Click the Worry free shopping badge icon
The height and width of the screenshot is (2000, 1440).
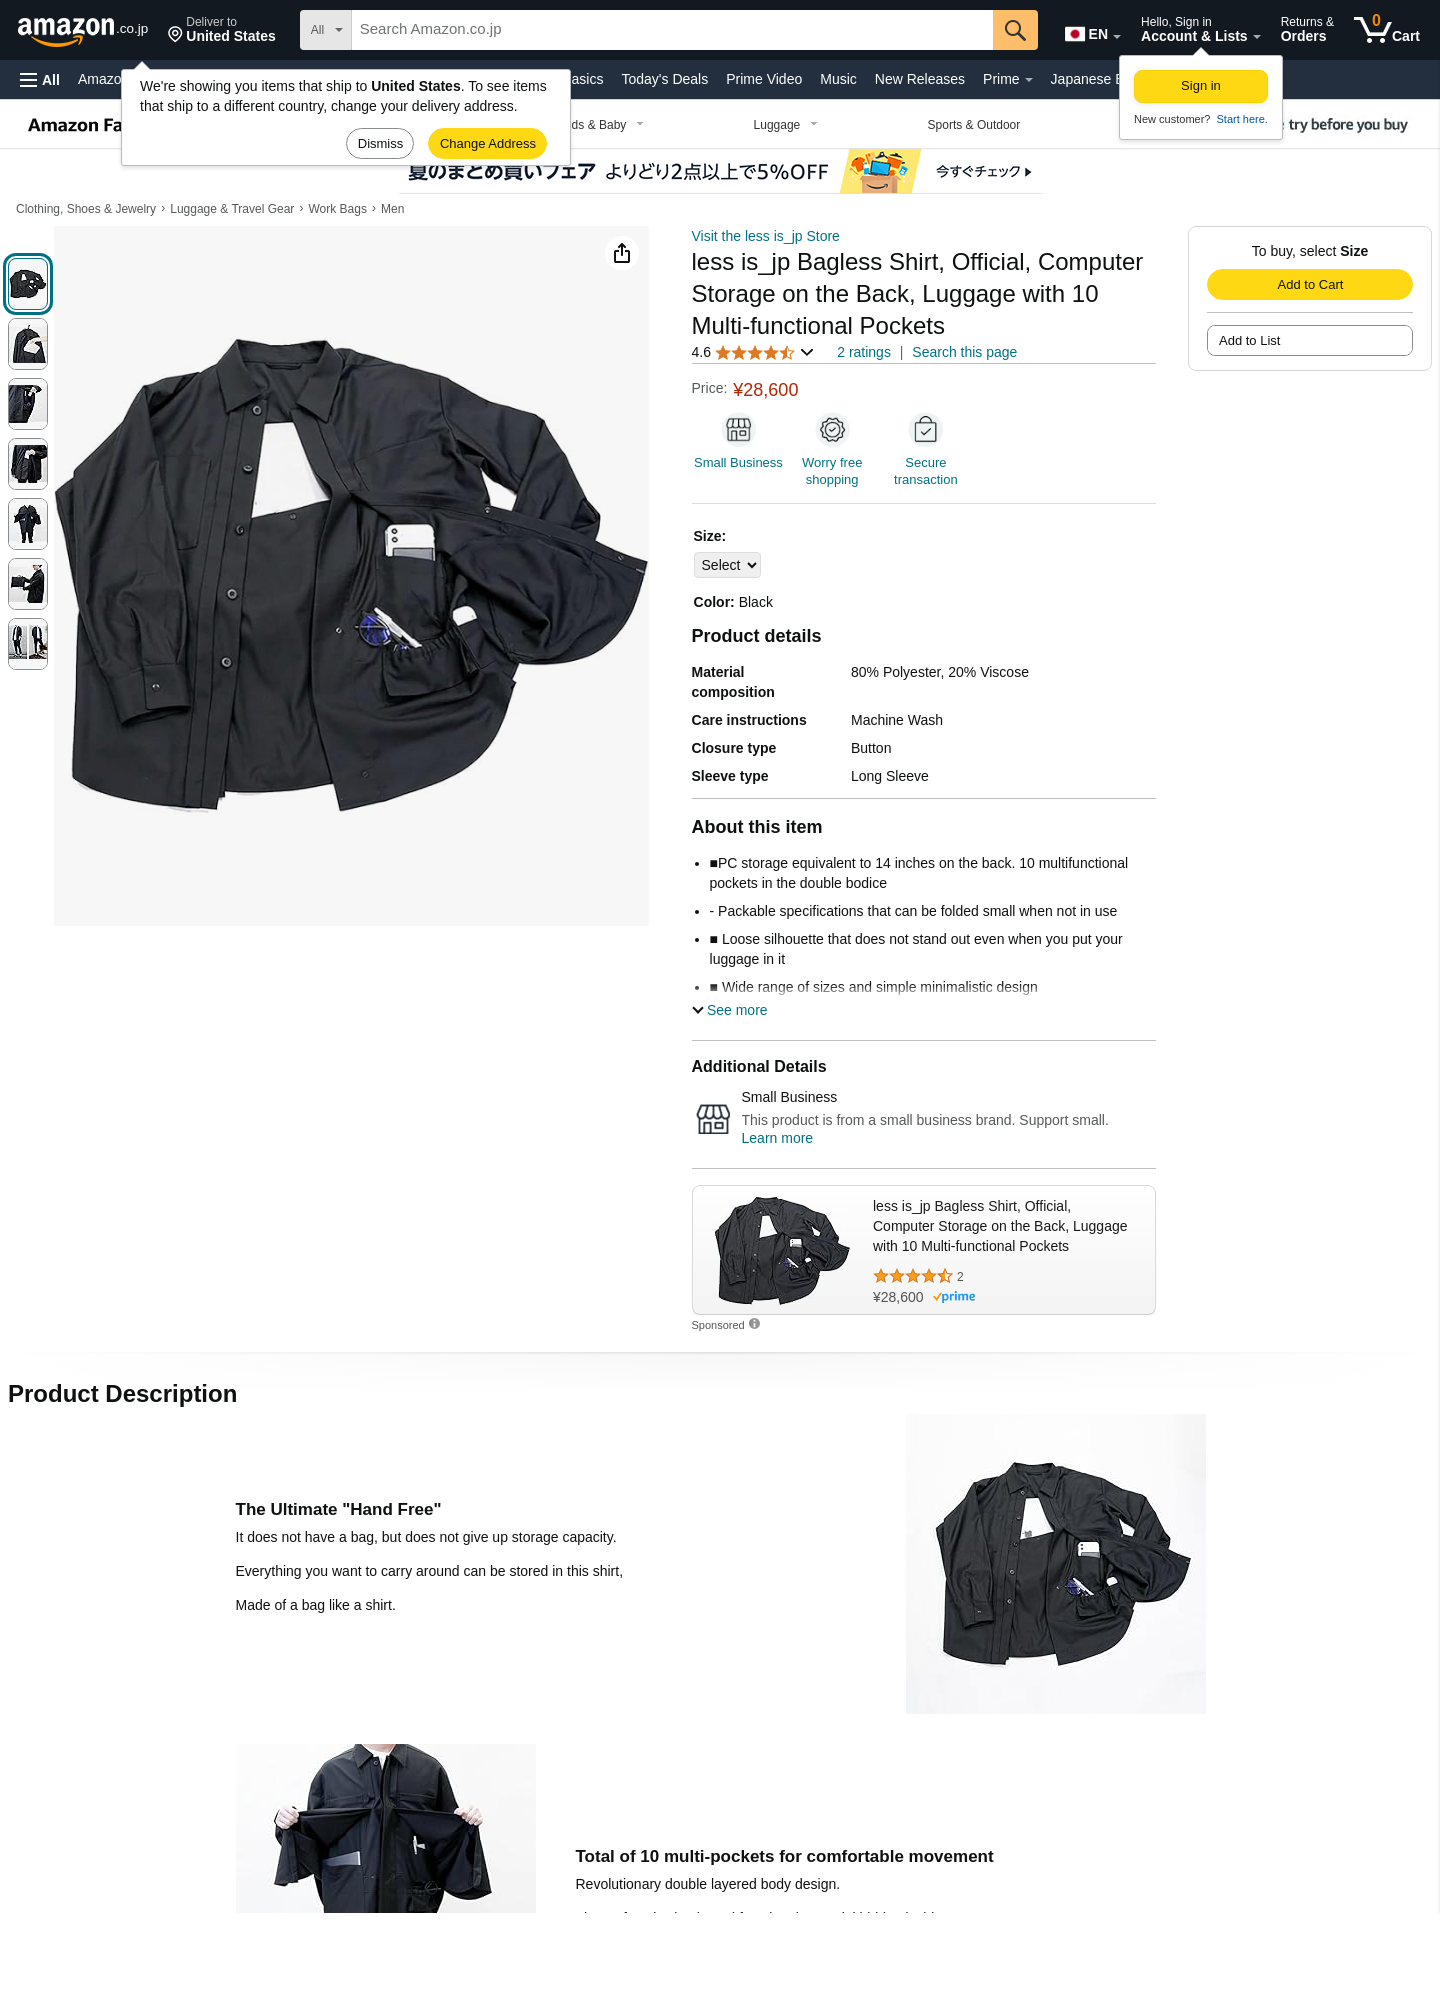[x=832, y=430]
